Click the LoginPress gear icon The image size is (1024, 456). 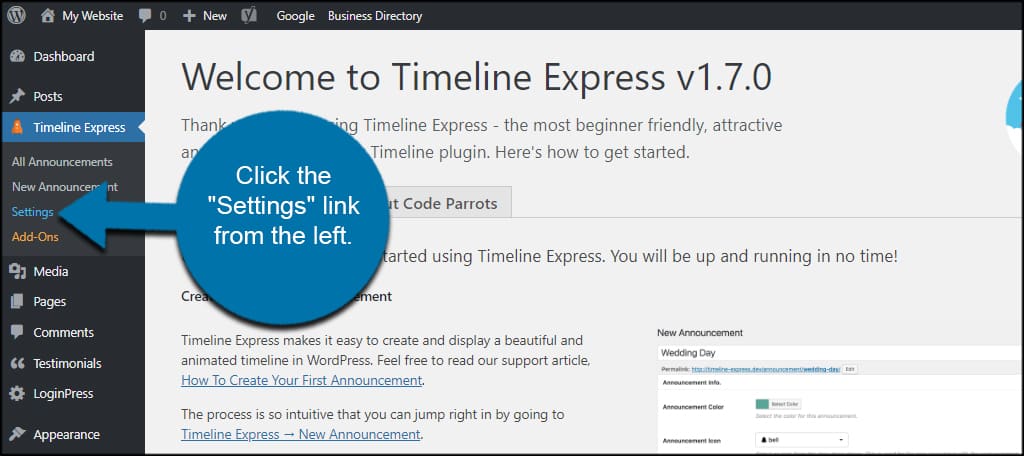18,394
